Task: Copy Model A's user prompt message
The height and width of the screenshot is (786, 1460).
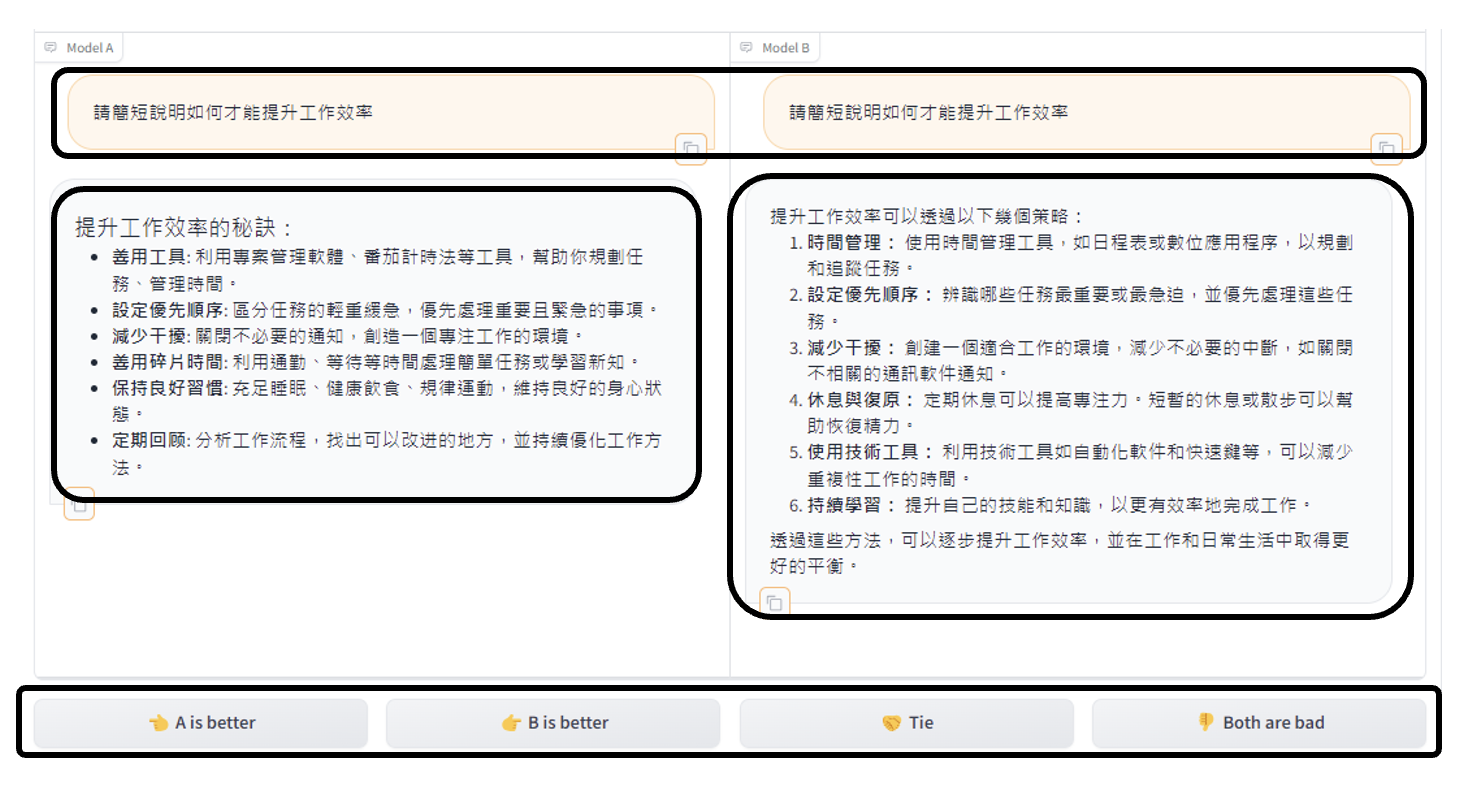Action: pos(690,148)
